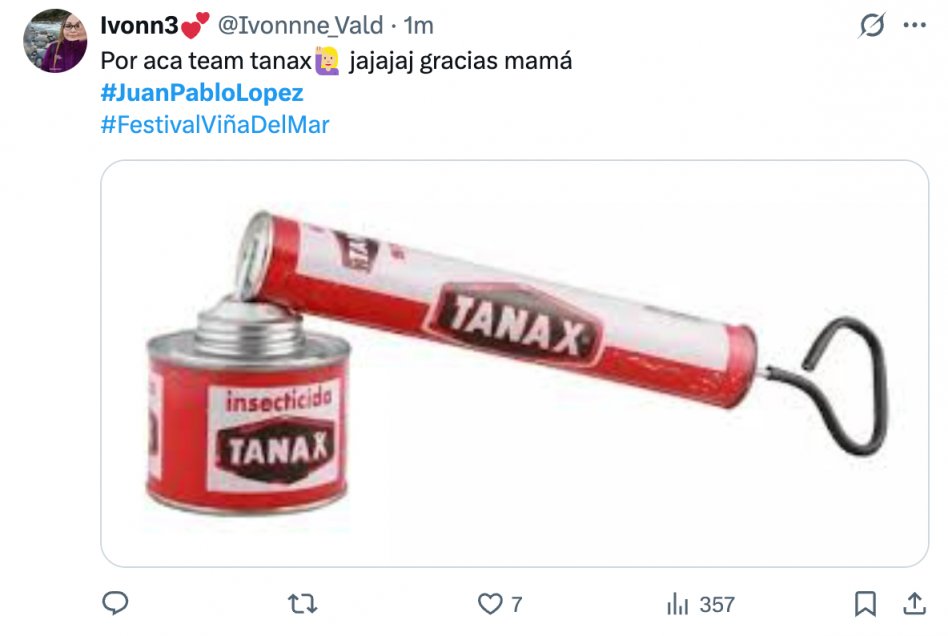This screenshot has width=948, height=636.
Task: Click the like count 7
Action: 516,604
